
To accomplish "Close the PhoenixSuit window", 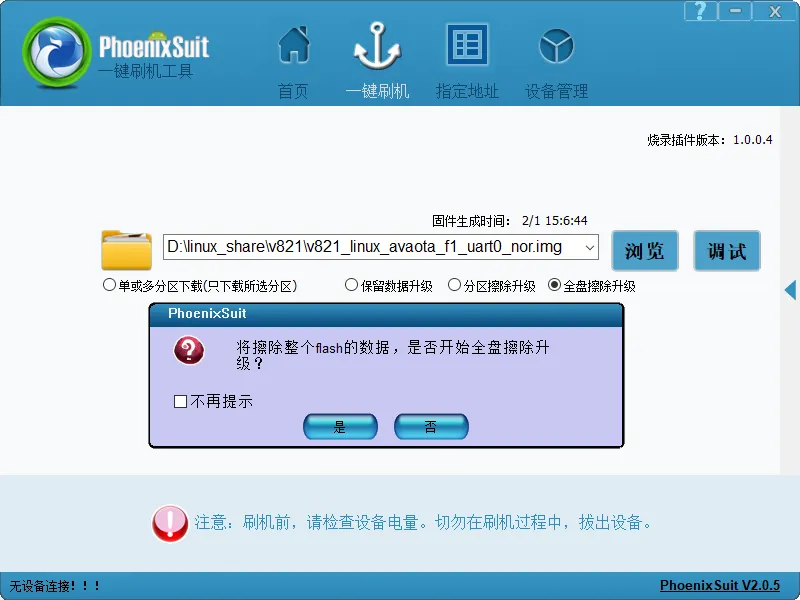I will tap(775, 10).
